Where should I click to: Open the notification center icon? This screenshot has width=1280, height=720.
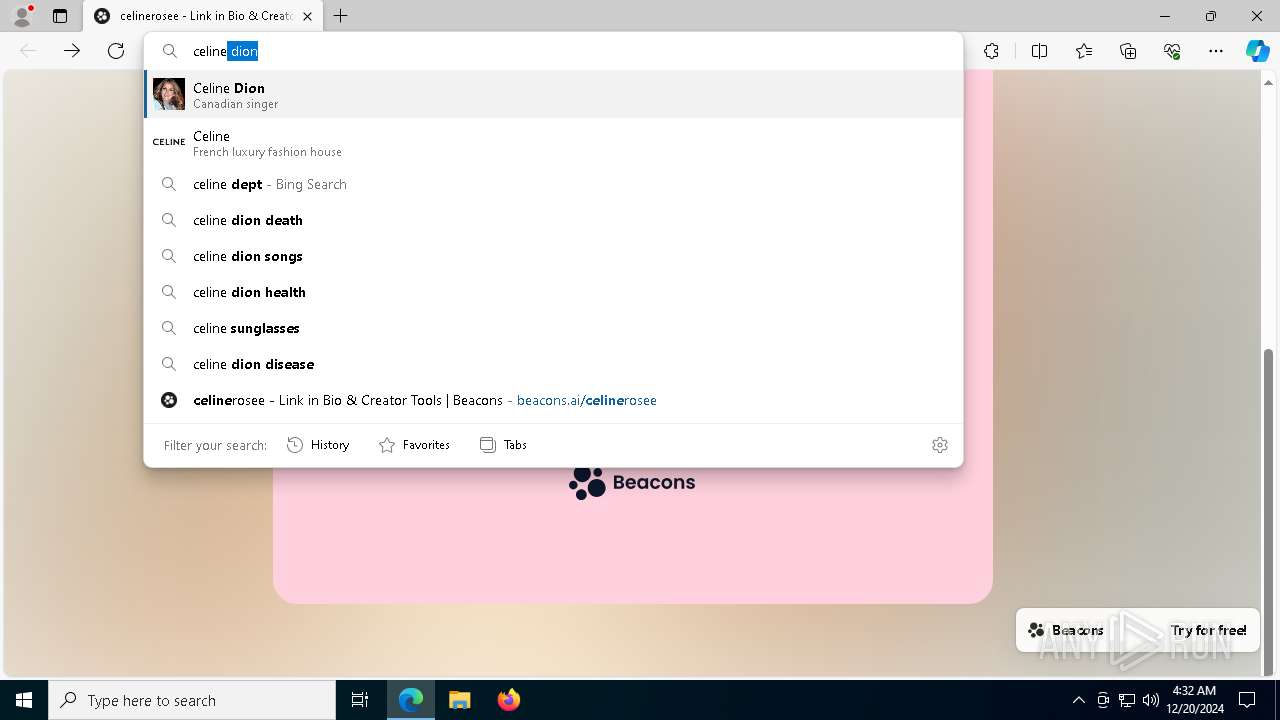pyautogui.click(x=1247, y=700)
